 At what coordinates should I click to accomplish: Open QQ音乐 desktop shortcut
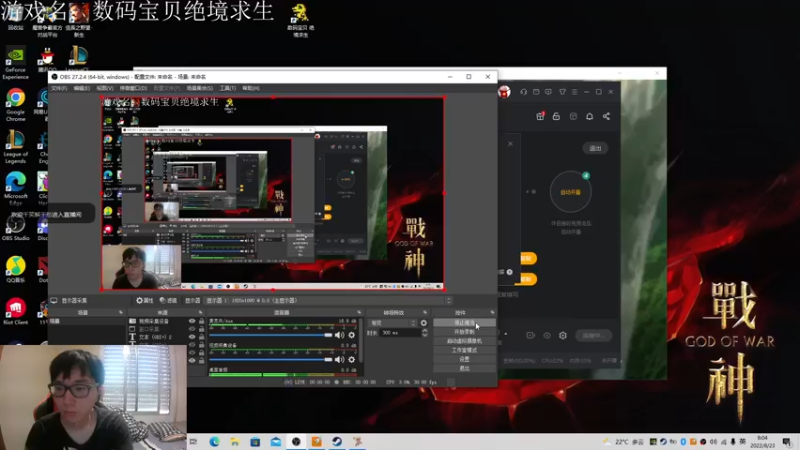(x=15, y=269)
